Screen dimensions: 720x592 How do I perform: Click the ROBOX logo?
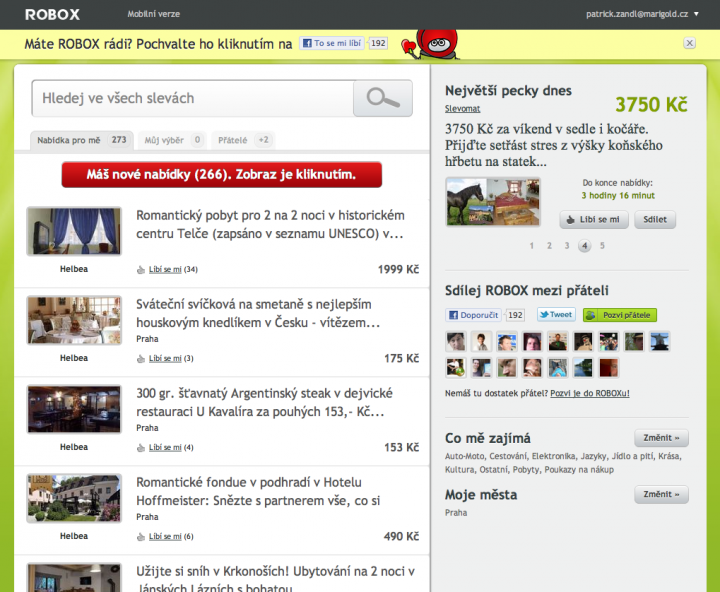coord(52,15)
